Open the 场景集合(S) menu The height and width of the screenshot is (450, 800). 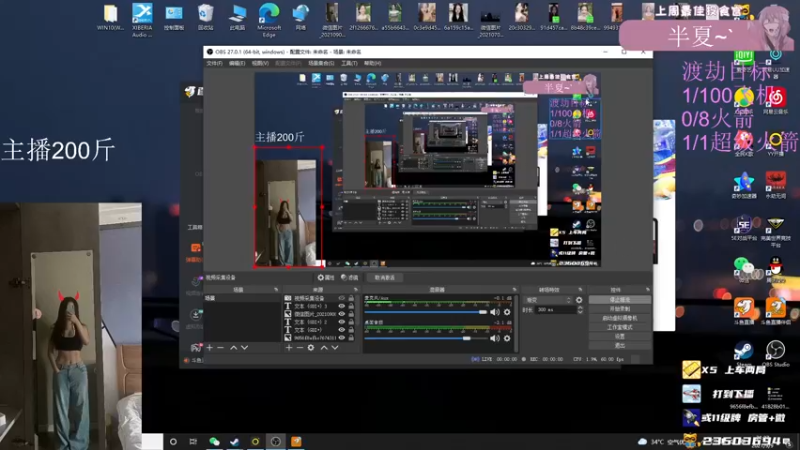pos(321,63)
